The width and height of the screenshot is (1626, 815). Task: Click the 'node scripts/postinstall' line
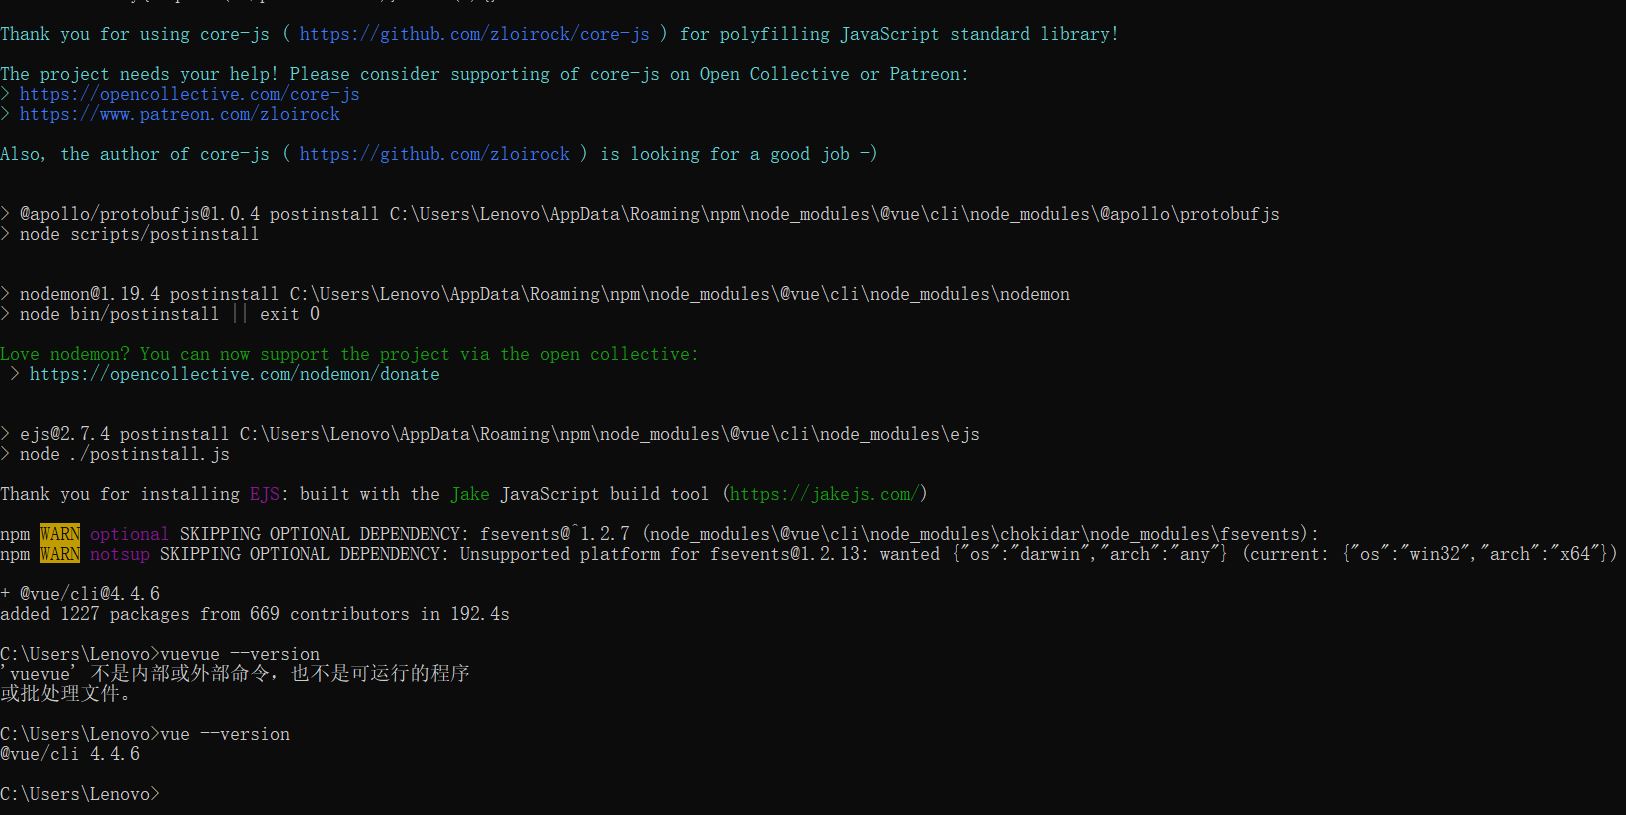coord(129,234)
